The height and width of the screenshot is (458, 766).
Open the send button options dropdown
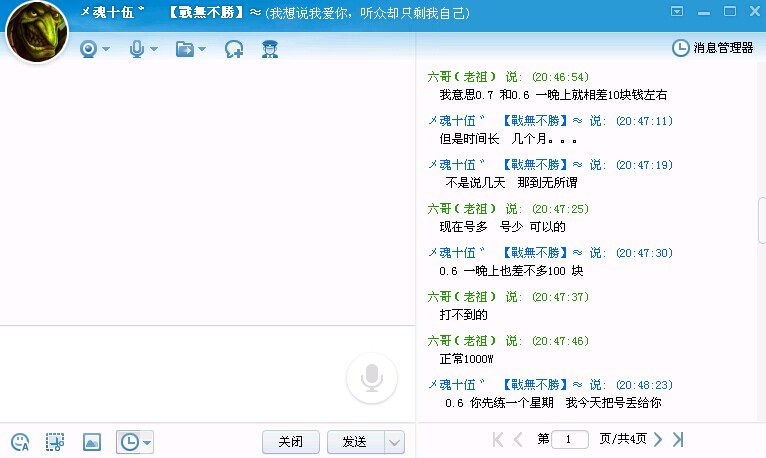[x=395, y=441]
